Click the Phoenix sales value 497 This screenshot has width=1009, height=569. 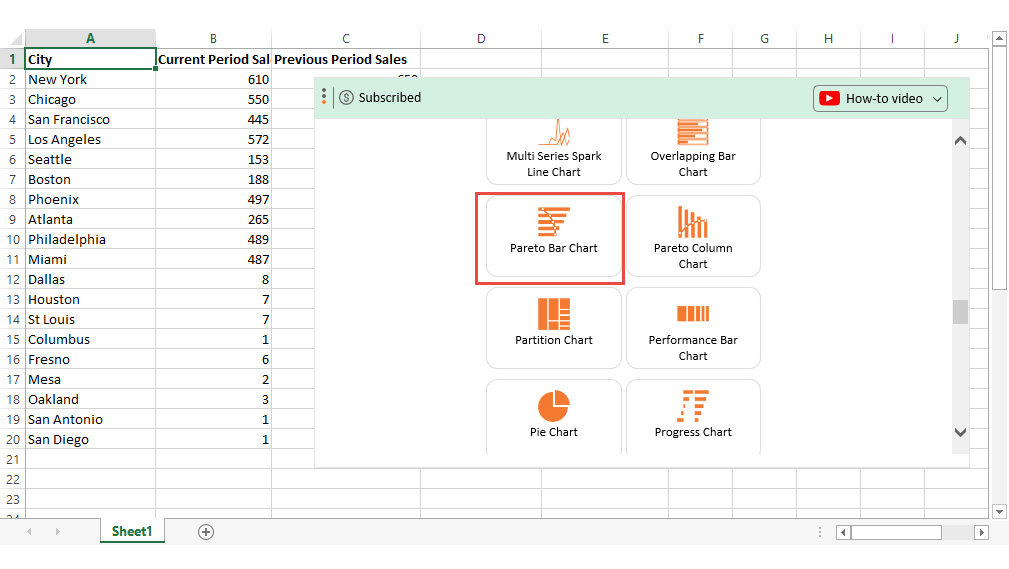213,199
